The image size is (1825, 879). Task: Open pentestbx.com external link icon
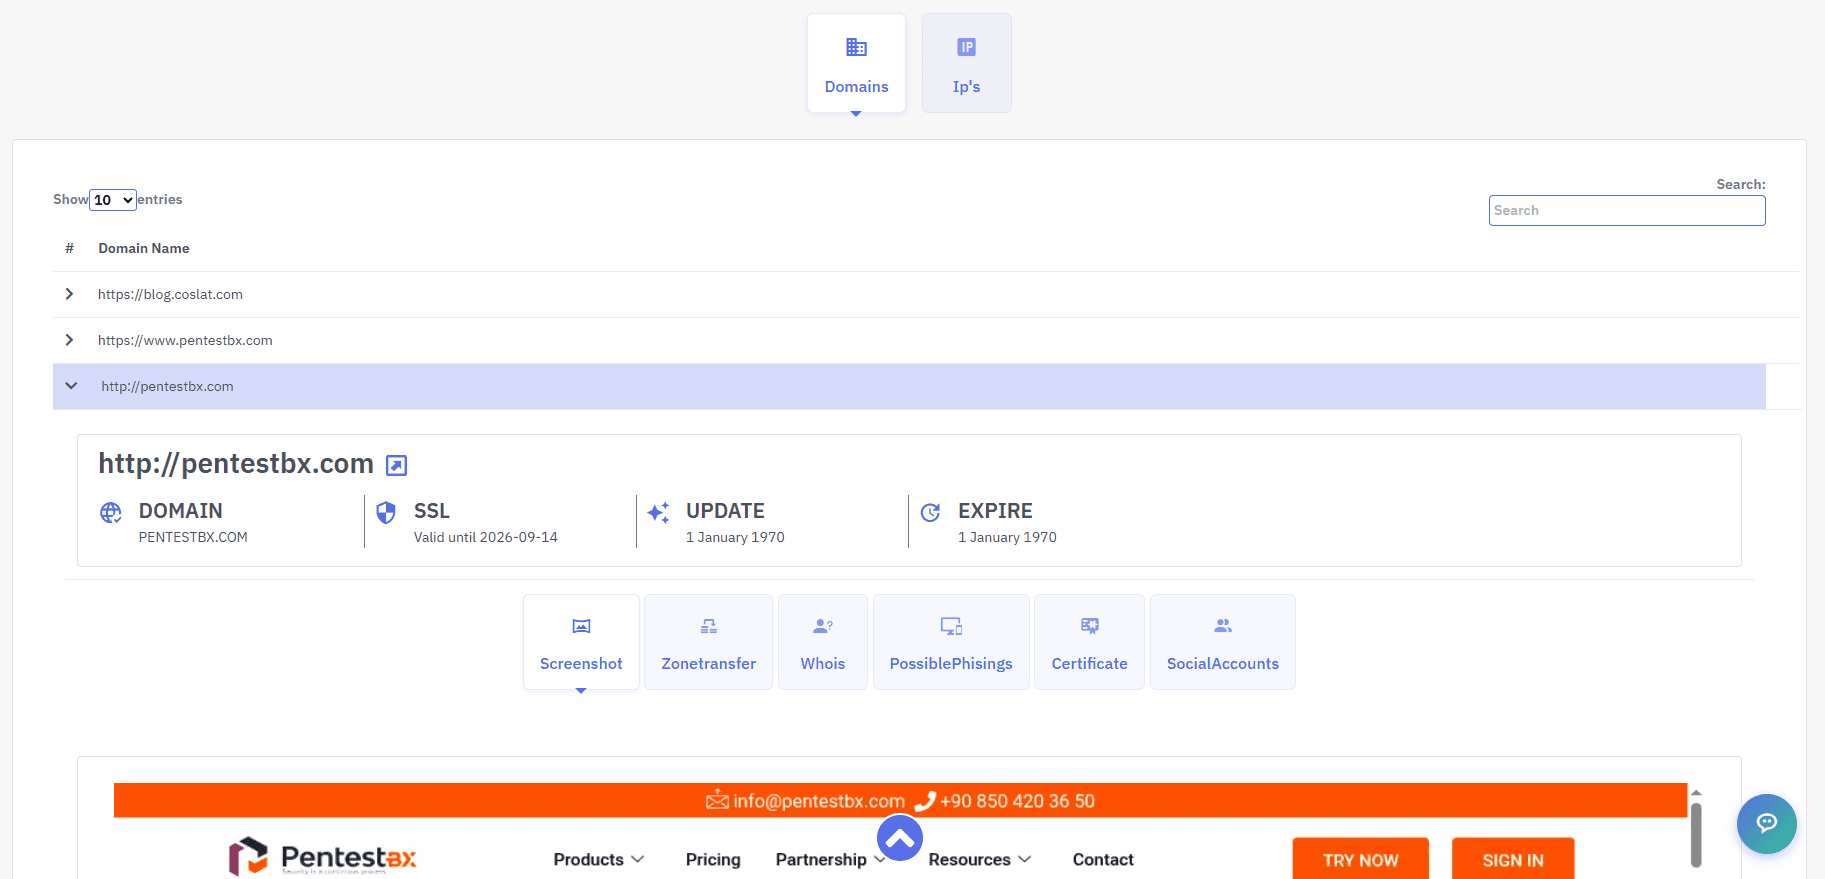(397, 465)
